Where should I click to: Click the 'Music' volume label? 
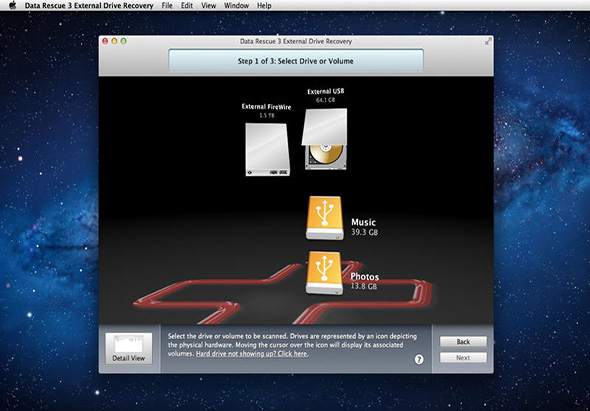[x=363, y=222]
